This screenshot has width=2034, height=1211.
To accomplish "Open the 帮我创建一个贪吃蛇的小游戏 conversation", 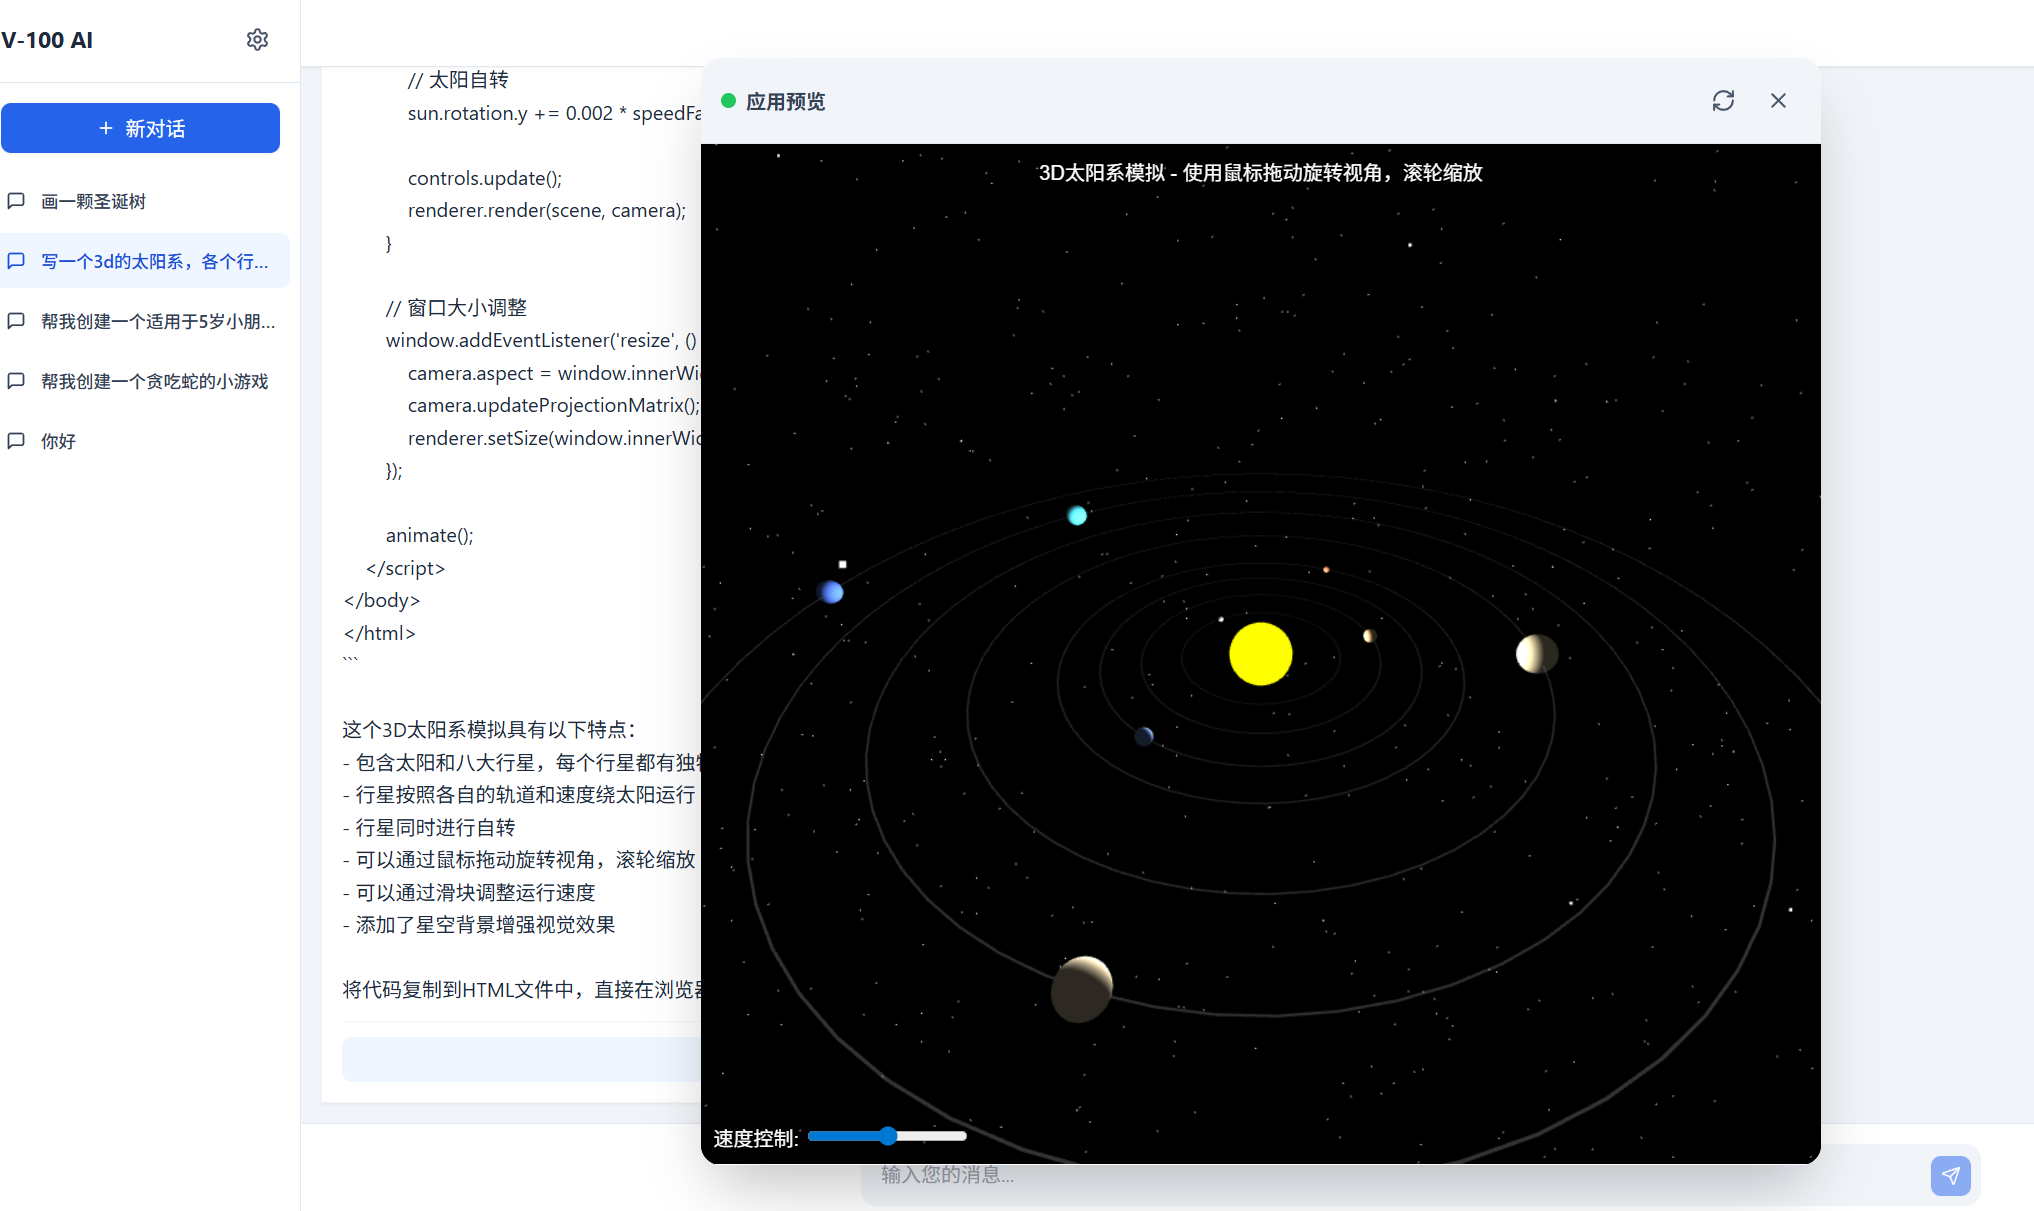I will (x=145, y=381).
